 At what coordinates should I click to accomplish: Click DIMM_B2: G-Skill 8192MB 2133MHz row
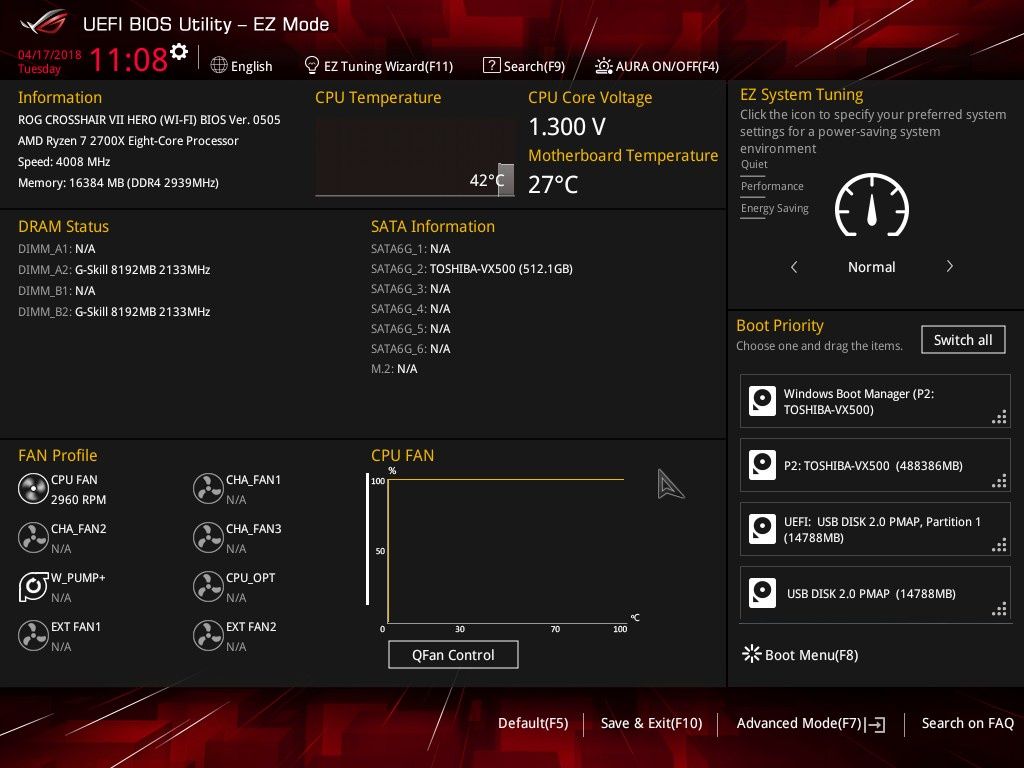[x=114, y=312]
